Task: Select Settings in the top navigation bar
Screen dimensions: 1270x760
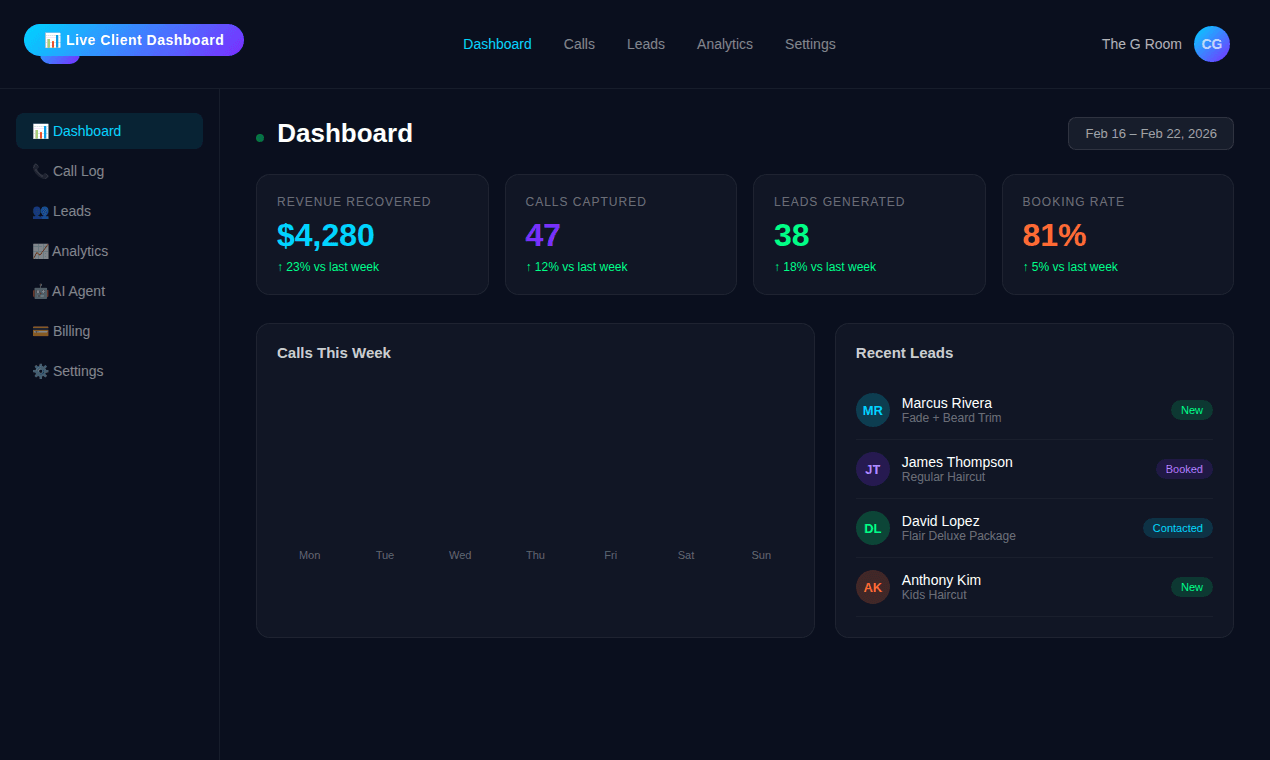Action: pyautogui.click(x=809, y=44)
